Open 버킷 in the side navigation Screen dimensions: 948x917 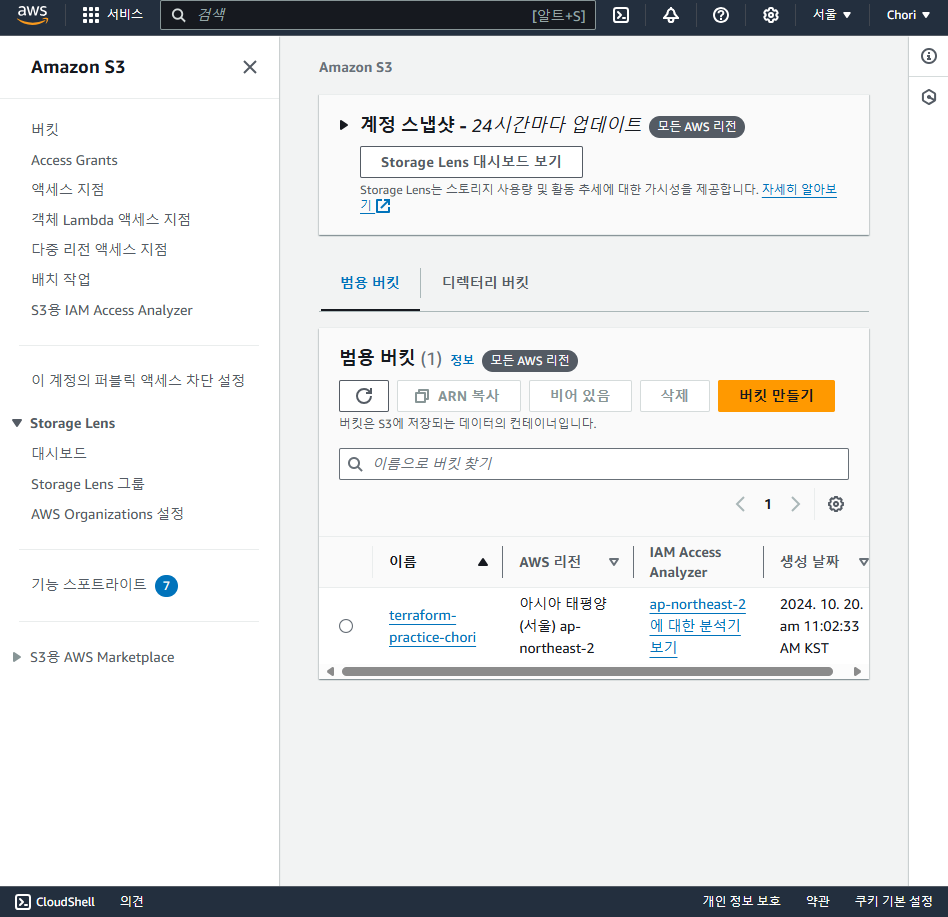coord(45,129)
